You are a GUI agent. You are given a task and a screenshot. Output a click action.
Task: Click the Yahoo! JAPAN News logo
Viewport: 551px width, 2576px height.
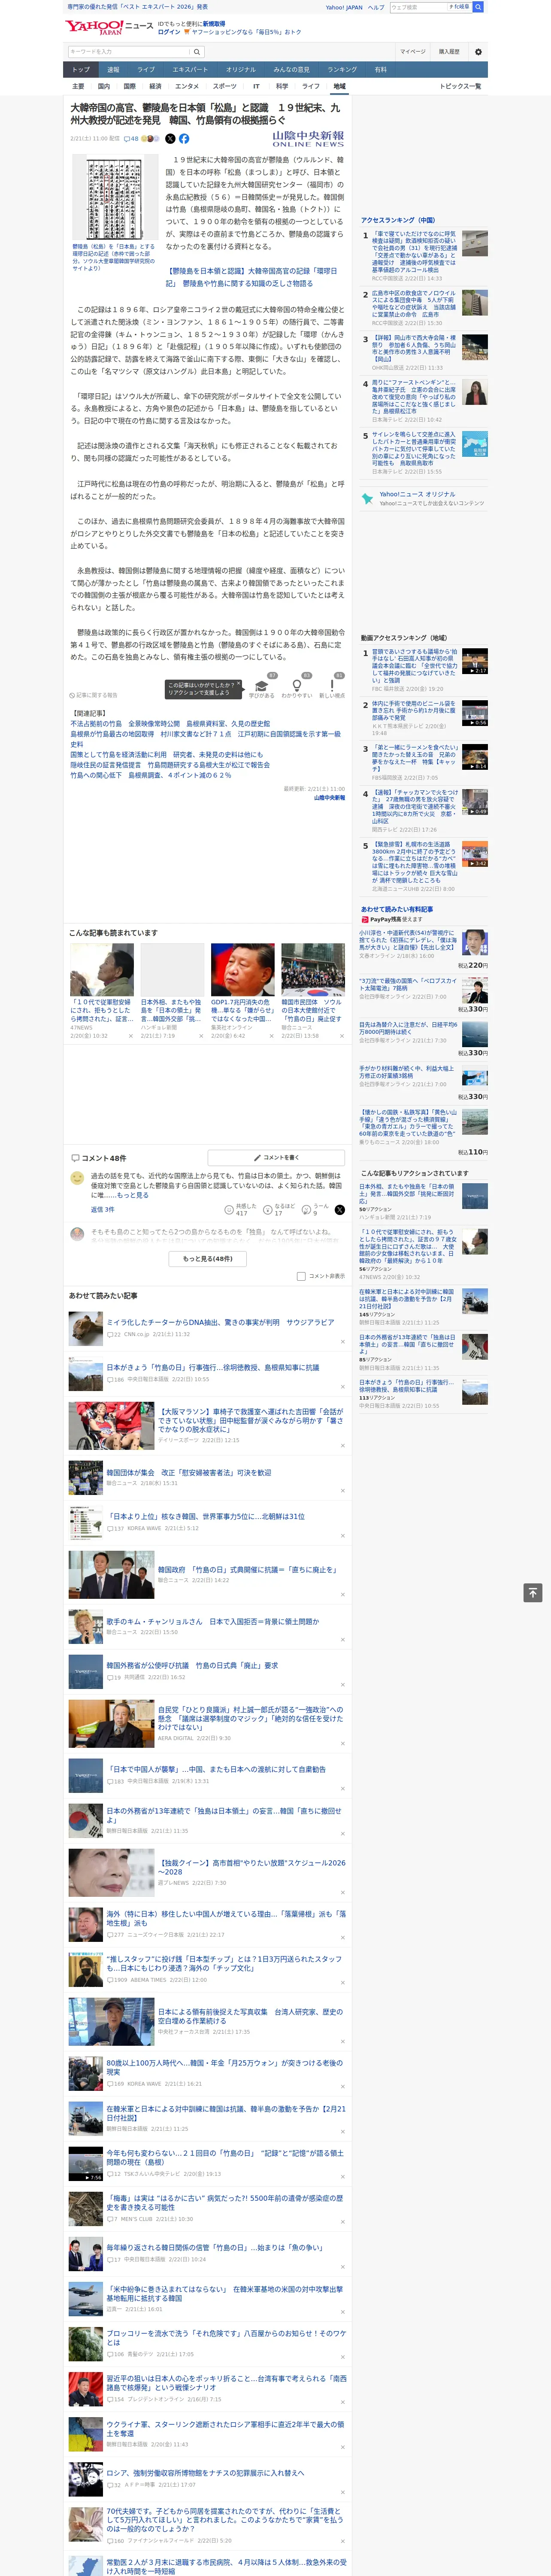tap(109, 27)
